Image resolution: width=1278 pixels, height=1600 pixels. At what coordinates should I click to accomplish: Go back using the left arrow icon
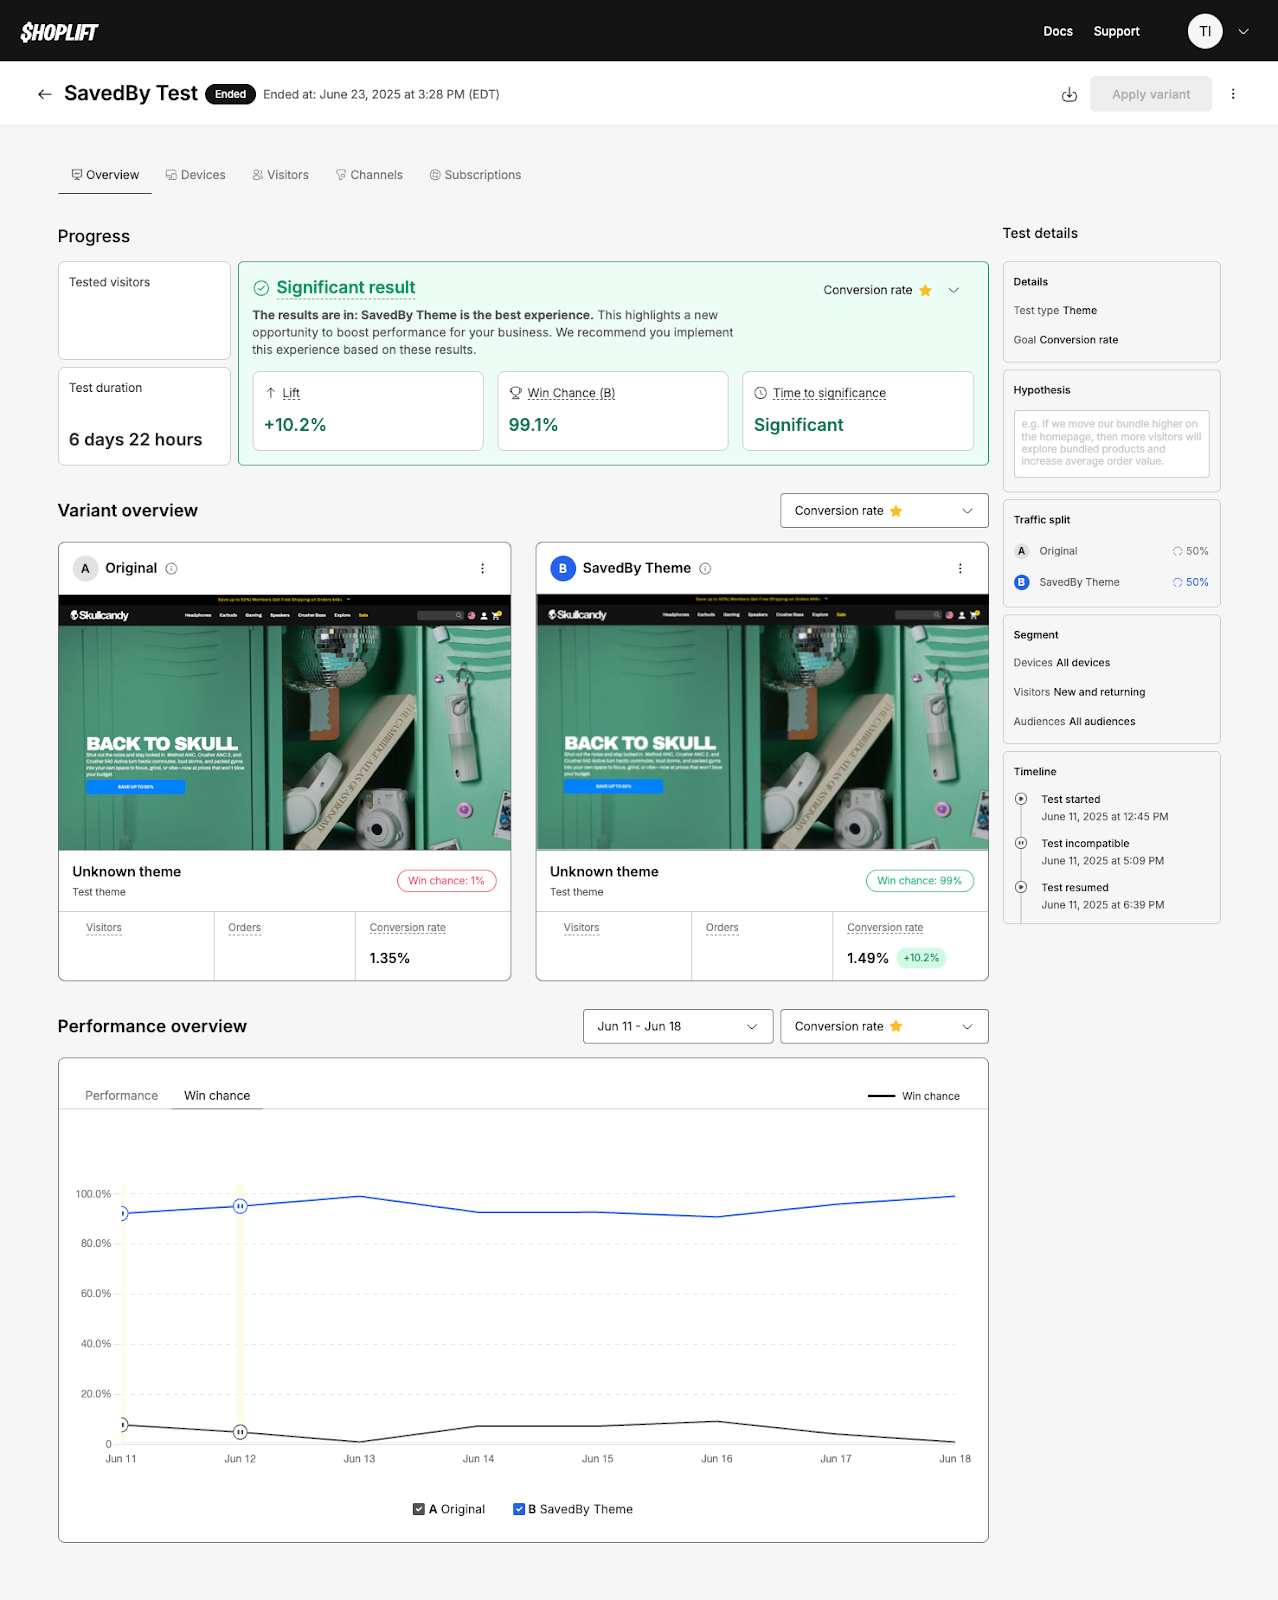pyautogui.click(x=44, y=94)
